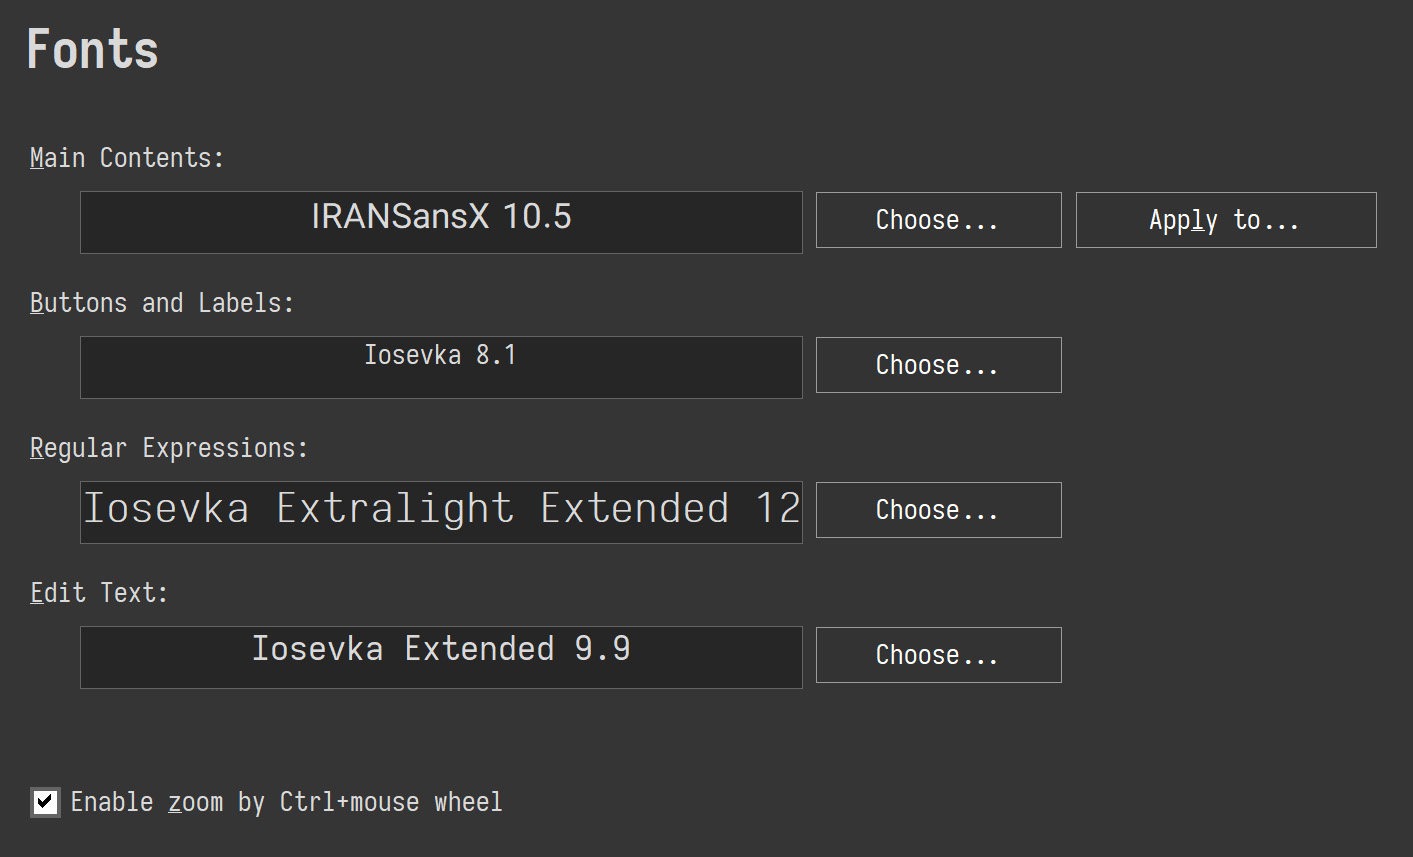Click the 'Enable zoom by Ctrl+mouse wheel' label text
This screenshot has width=1413, height=857.
pos(286,802)
